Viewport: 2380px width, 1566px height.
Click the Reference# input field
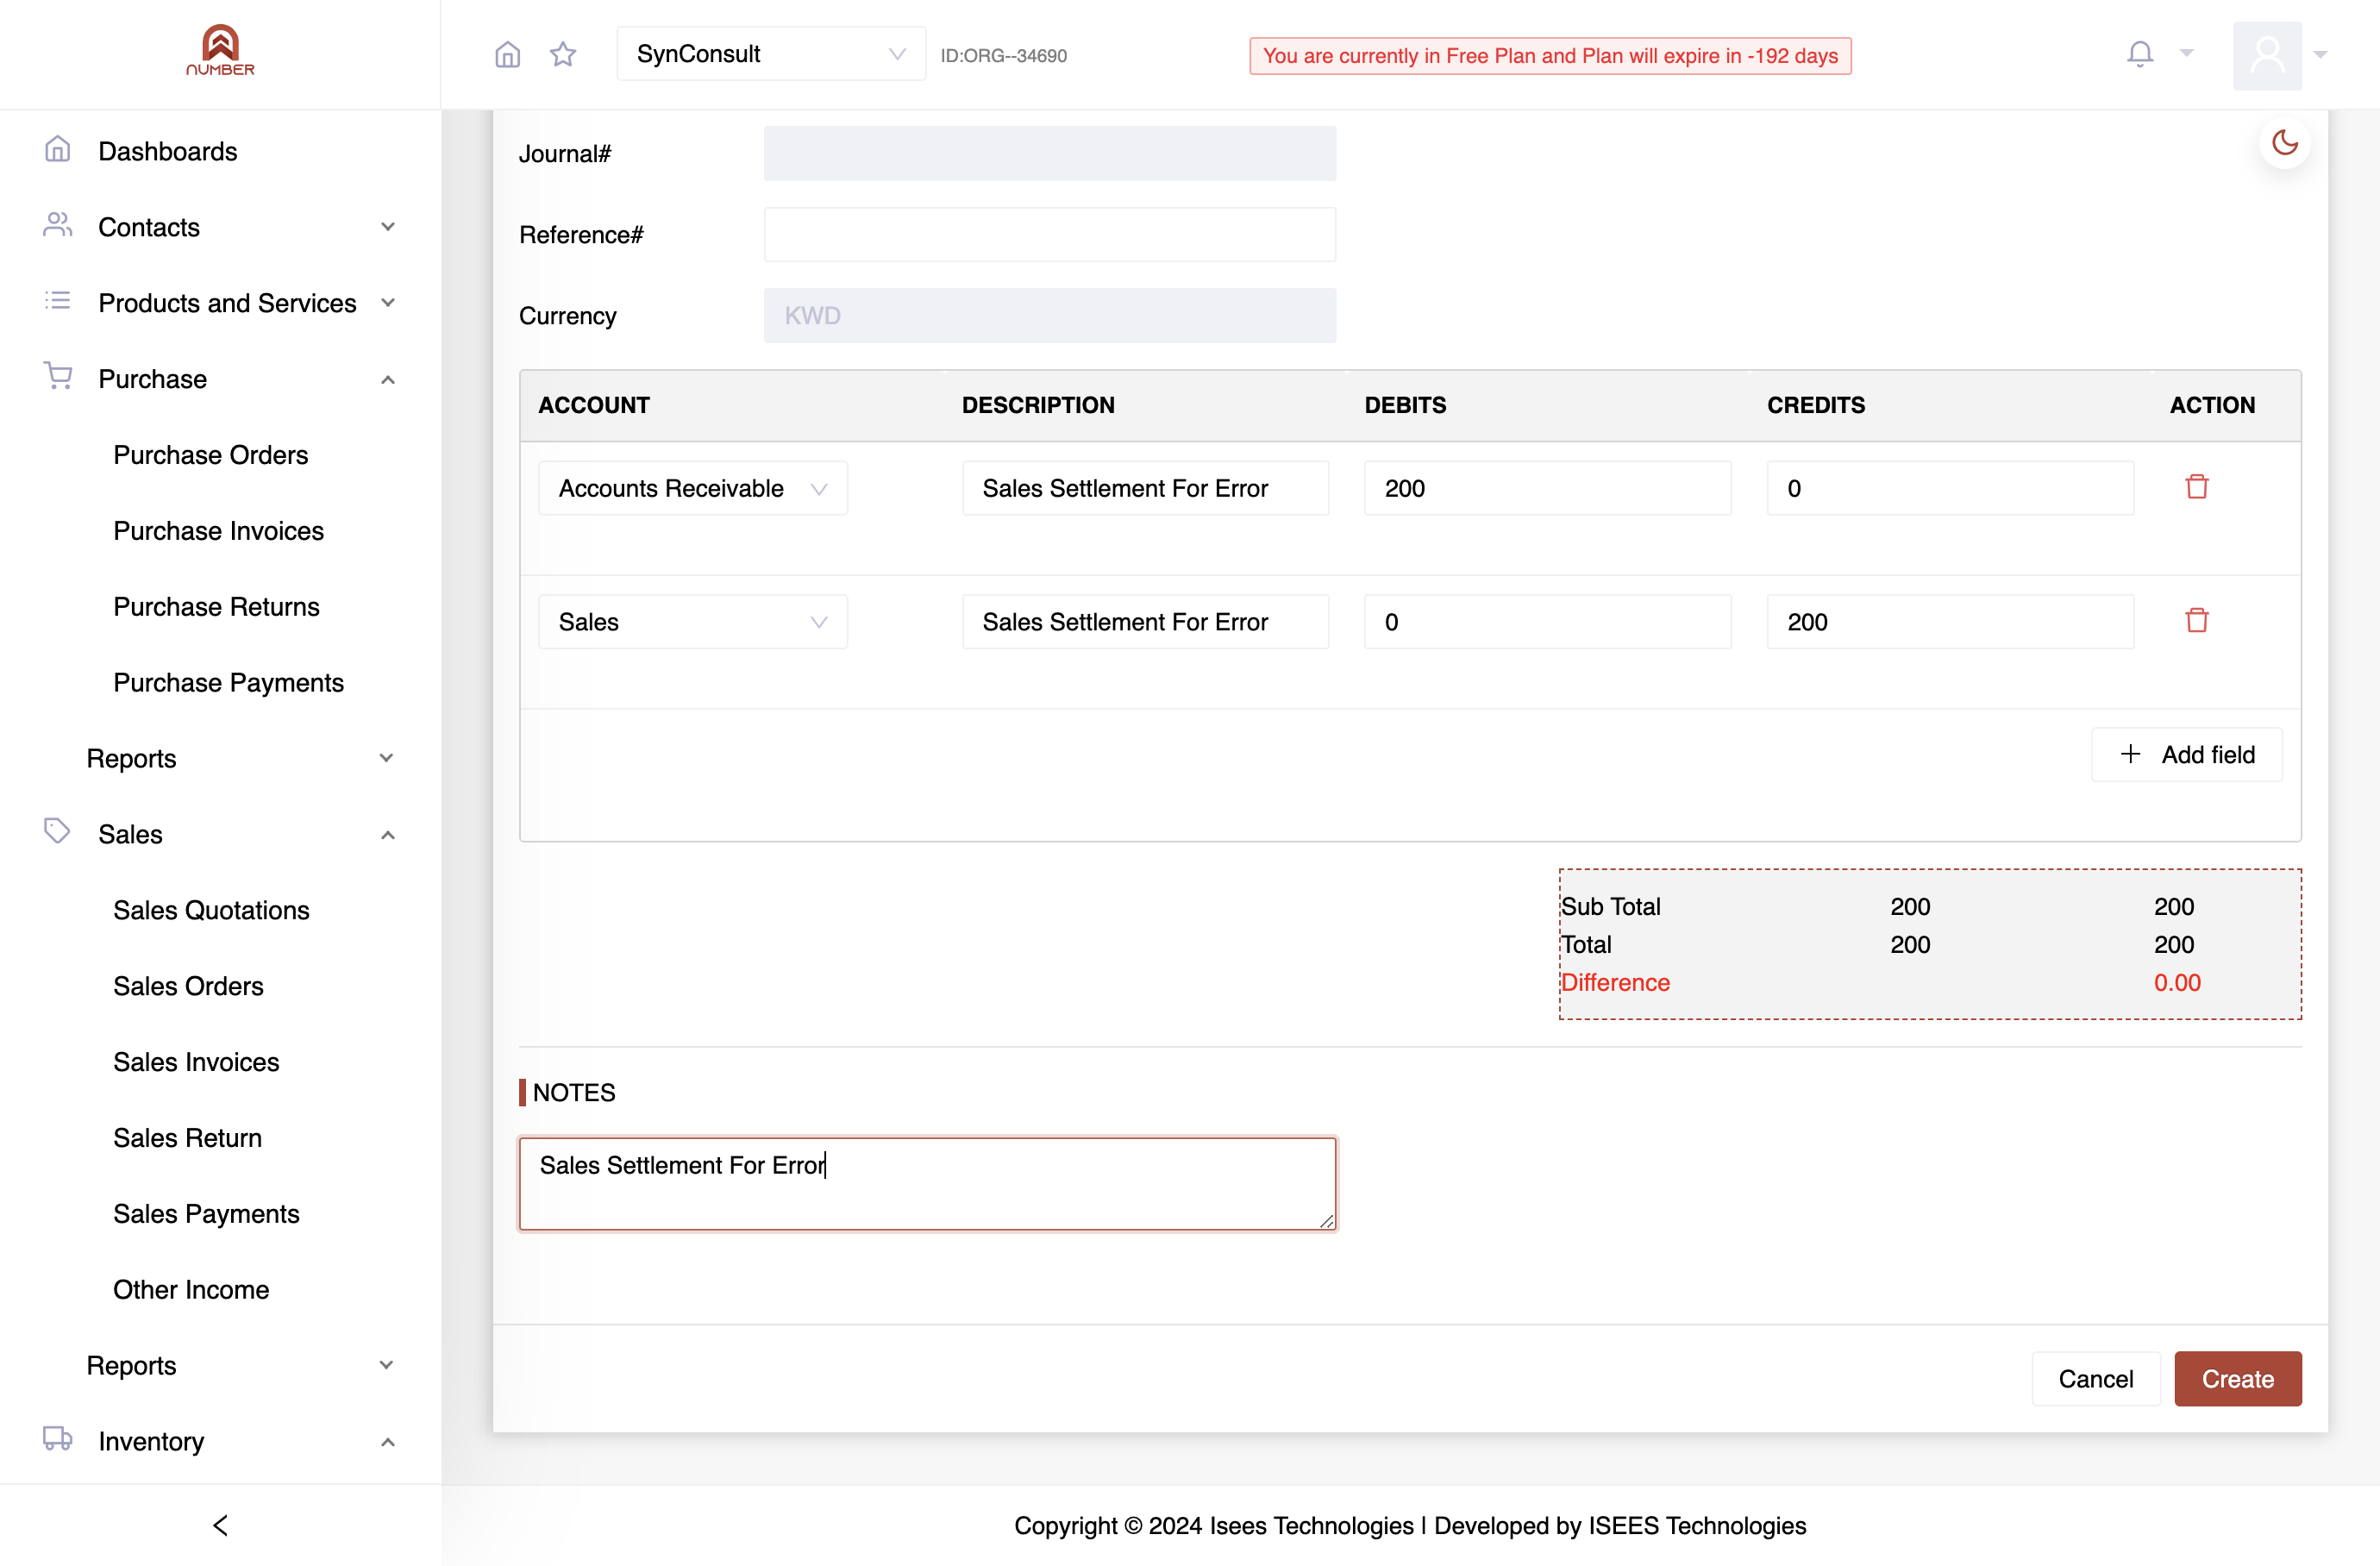1050,235
